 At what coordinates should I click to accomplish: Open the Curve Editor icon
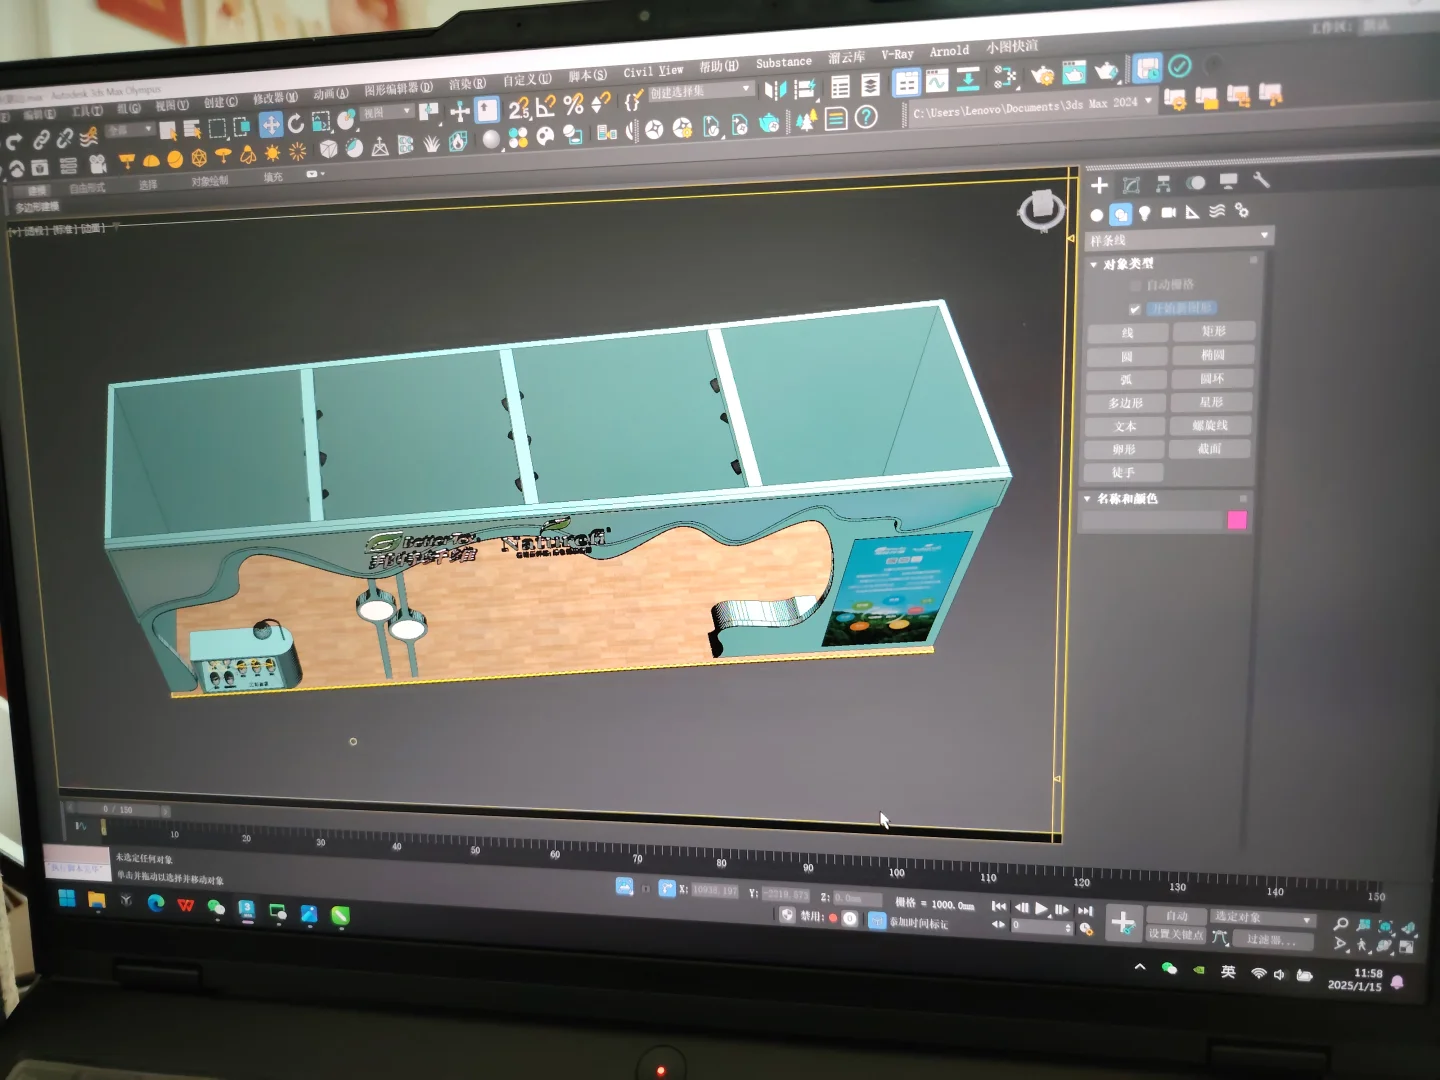point(937,80)
